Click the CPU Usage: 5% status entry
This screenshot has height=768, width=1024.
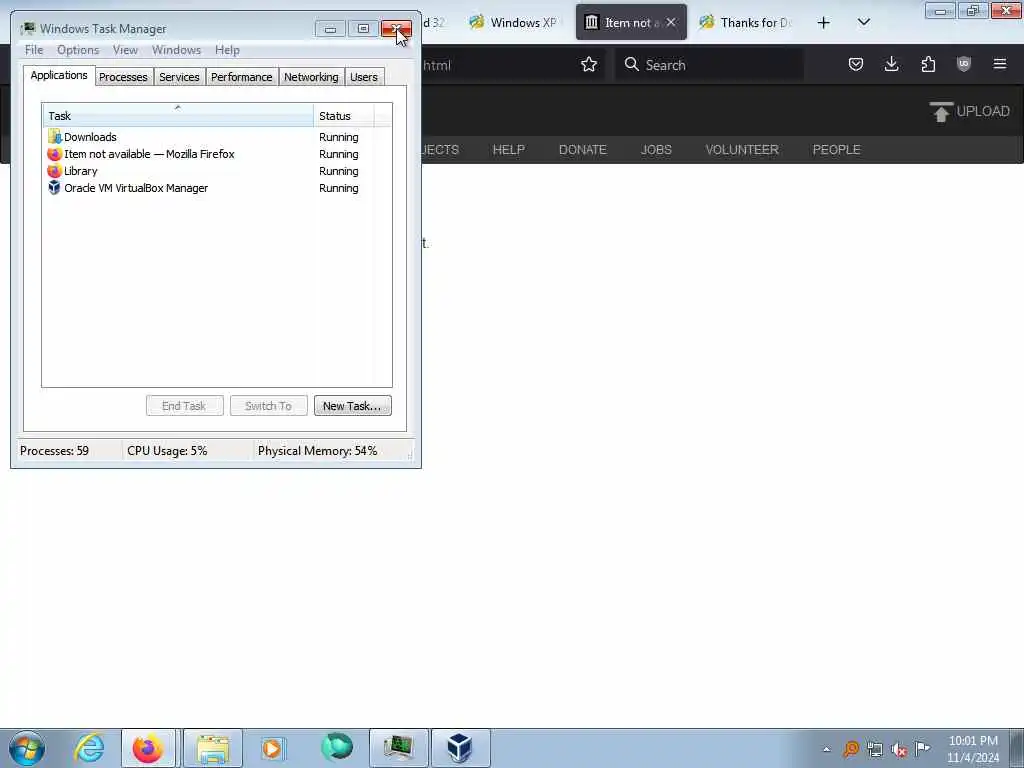(x=167, y=451)
